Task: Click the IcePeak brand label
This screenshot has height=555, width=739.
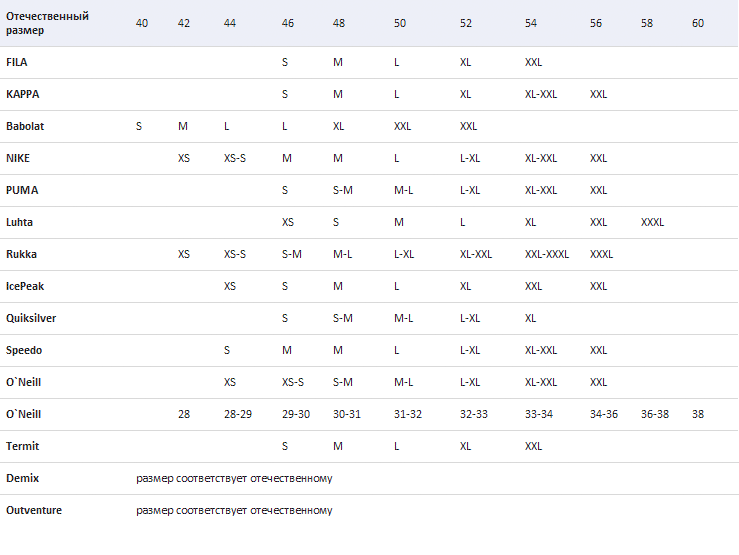Action: click(x=25, y=286)
